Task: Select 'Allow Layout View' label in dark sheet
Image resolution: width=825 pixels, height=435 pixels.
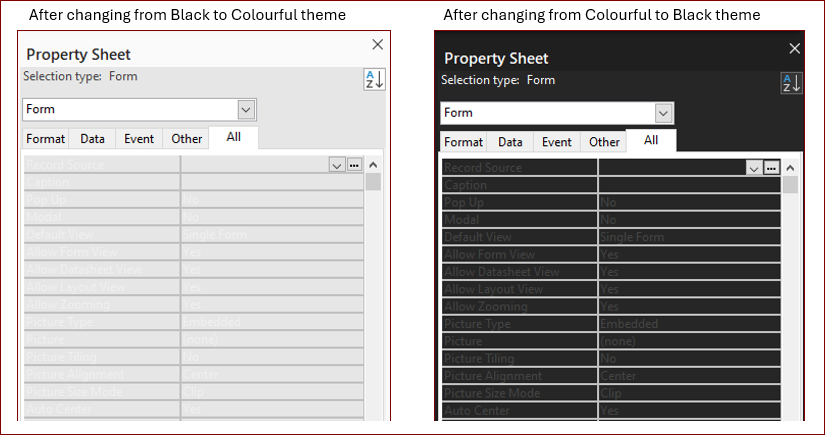Action: tap(494, 289)
